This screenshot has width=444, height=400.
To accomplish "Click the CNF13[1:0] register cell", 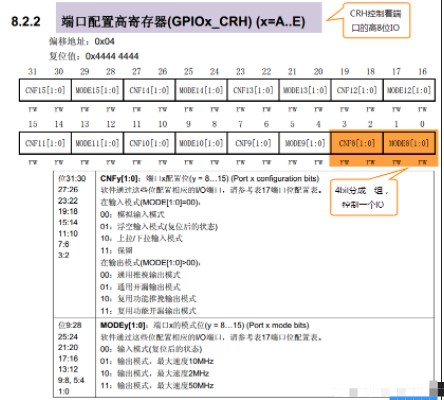I will (253, 90).
